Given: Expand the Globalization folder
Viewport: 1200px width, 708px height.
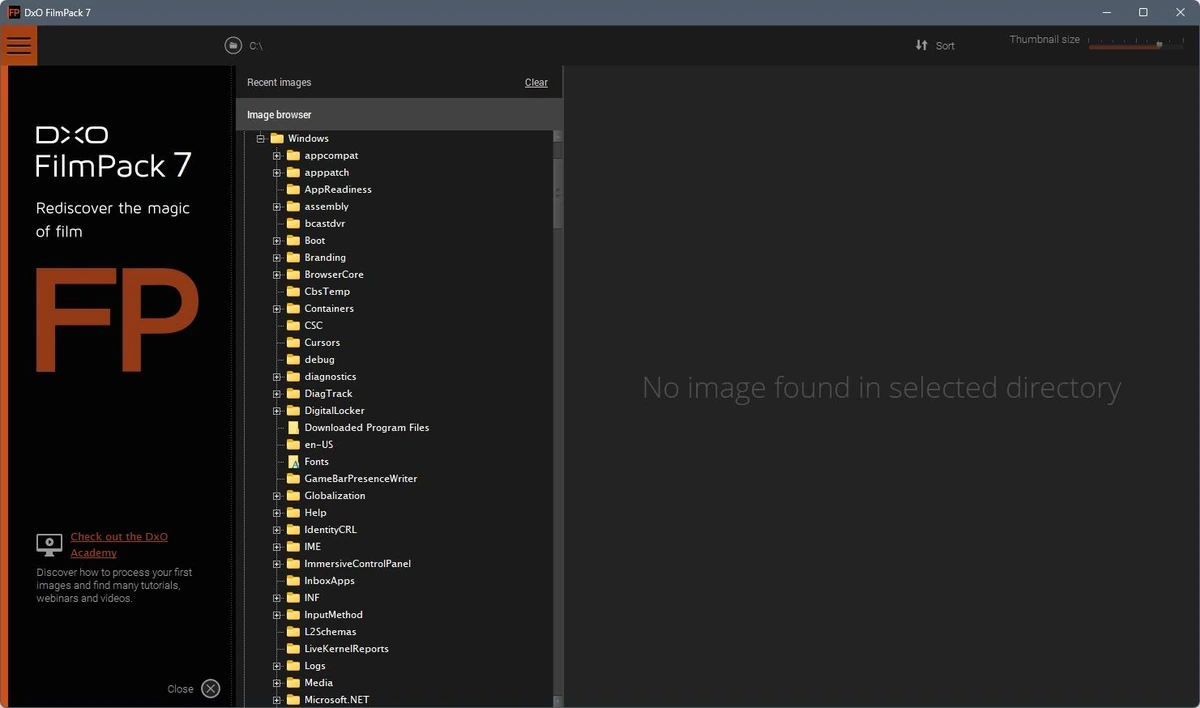Looking at the screenshot, I should (277, 496).
